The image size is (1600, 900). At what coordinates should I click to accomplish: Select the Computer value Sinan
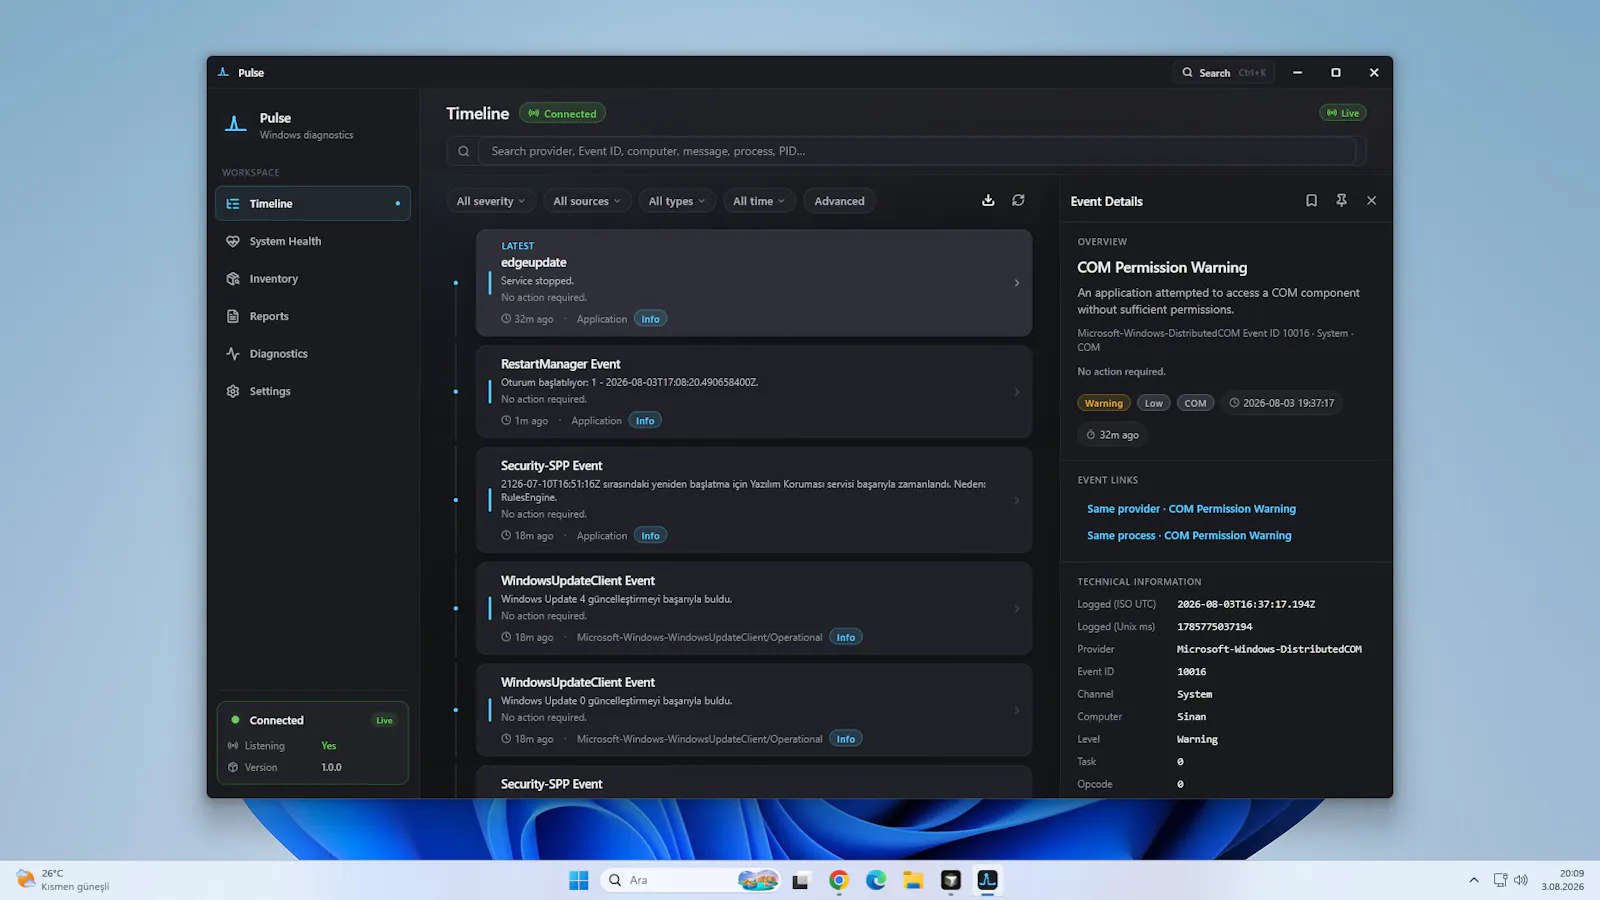pyautogui.click(x=1191, y=717)
